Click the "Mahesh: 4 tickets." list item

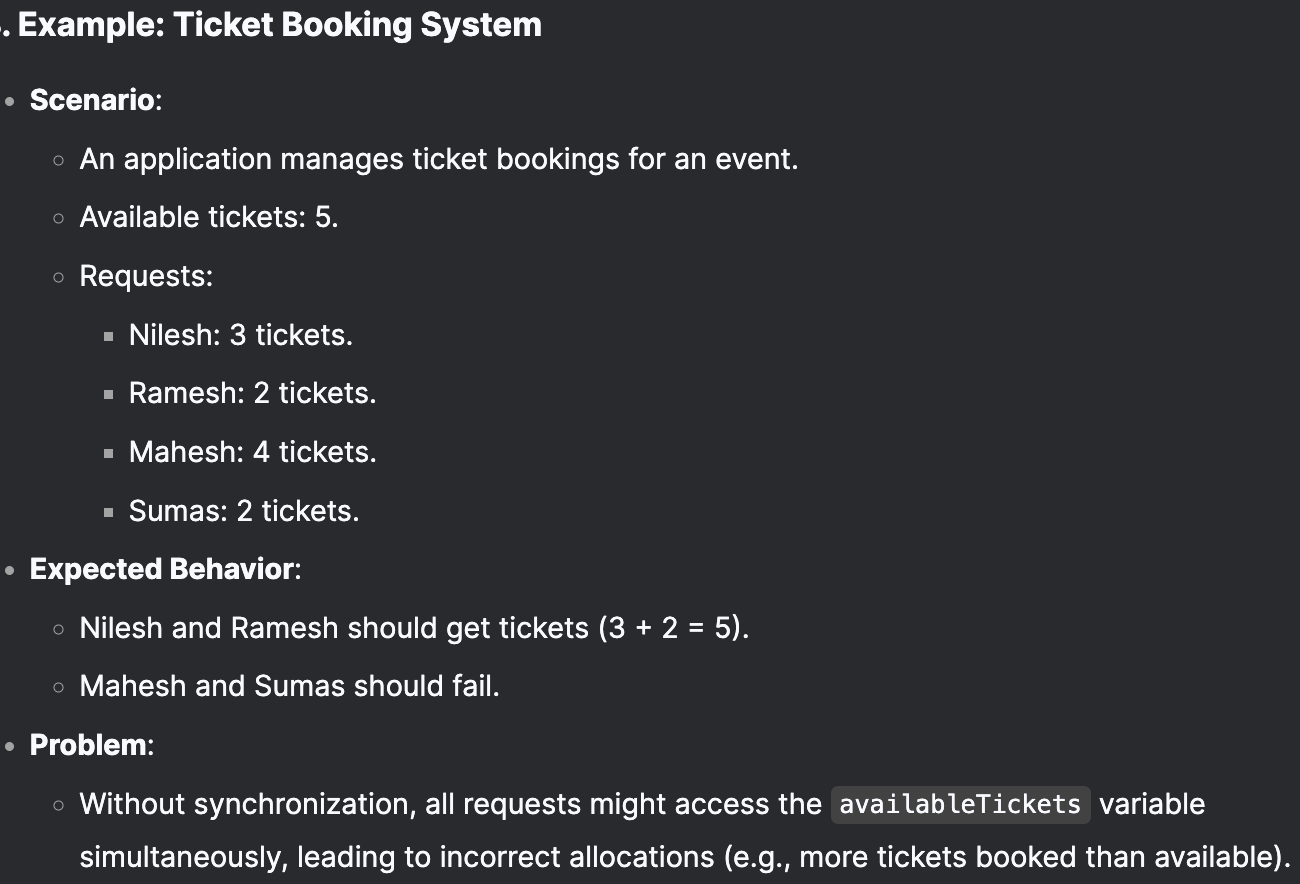pos(253,452)
